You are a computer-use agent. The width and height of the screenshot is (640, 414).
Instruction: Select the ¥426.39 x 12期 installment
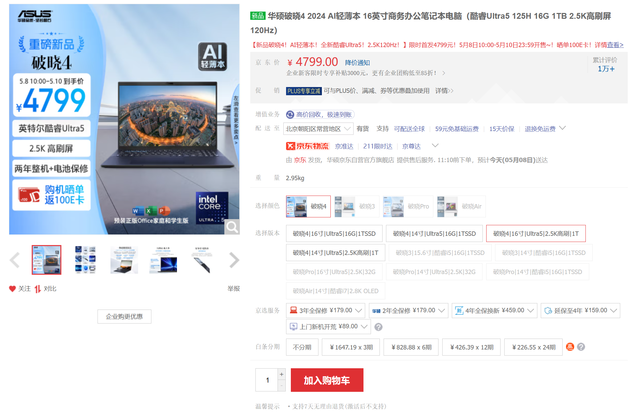click(471, 347)
